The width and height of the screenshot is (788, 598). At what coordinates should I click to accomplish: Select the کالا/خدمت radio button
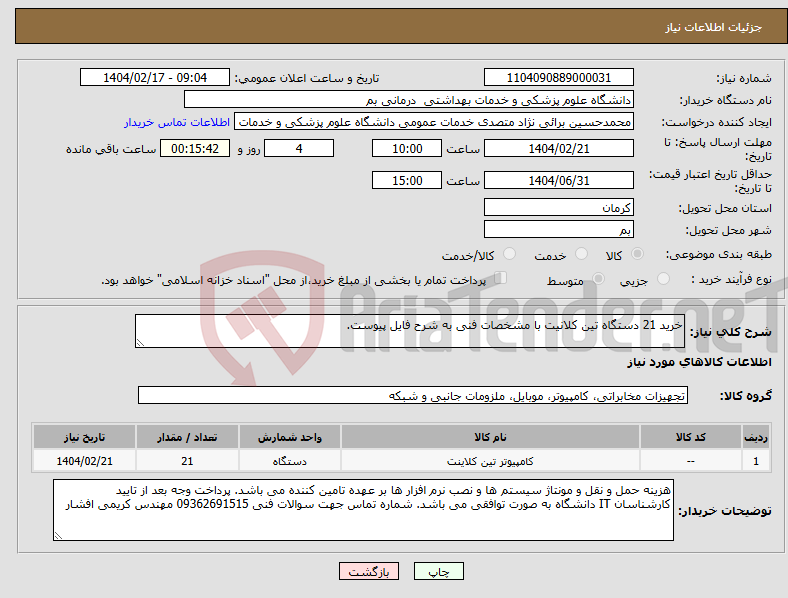pos(510,254)
